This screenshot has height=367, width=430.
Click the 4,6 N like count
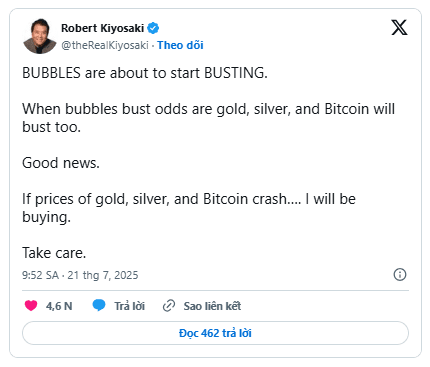[59, 306]
